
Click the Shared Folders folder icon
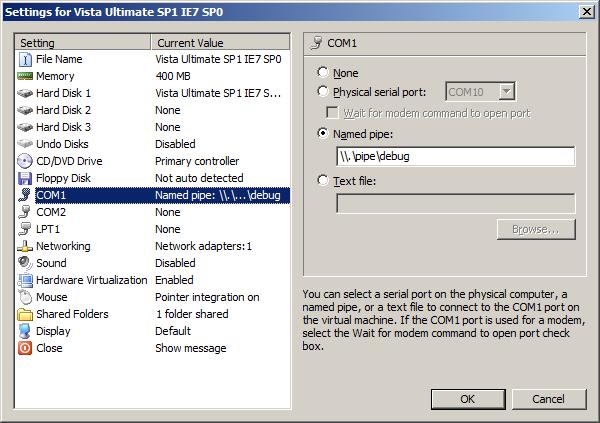(25, 314)
